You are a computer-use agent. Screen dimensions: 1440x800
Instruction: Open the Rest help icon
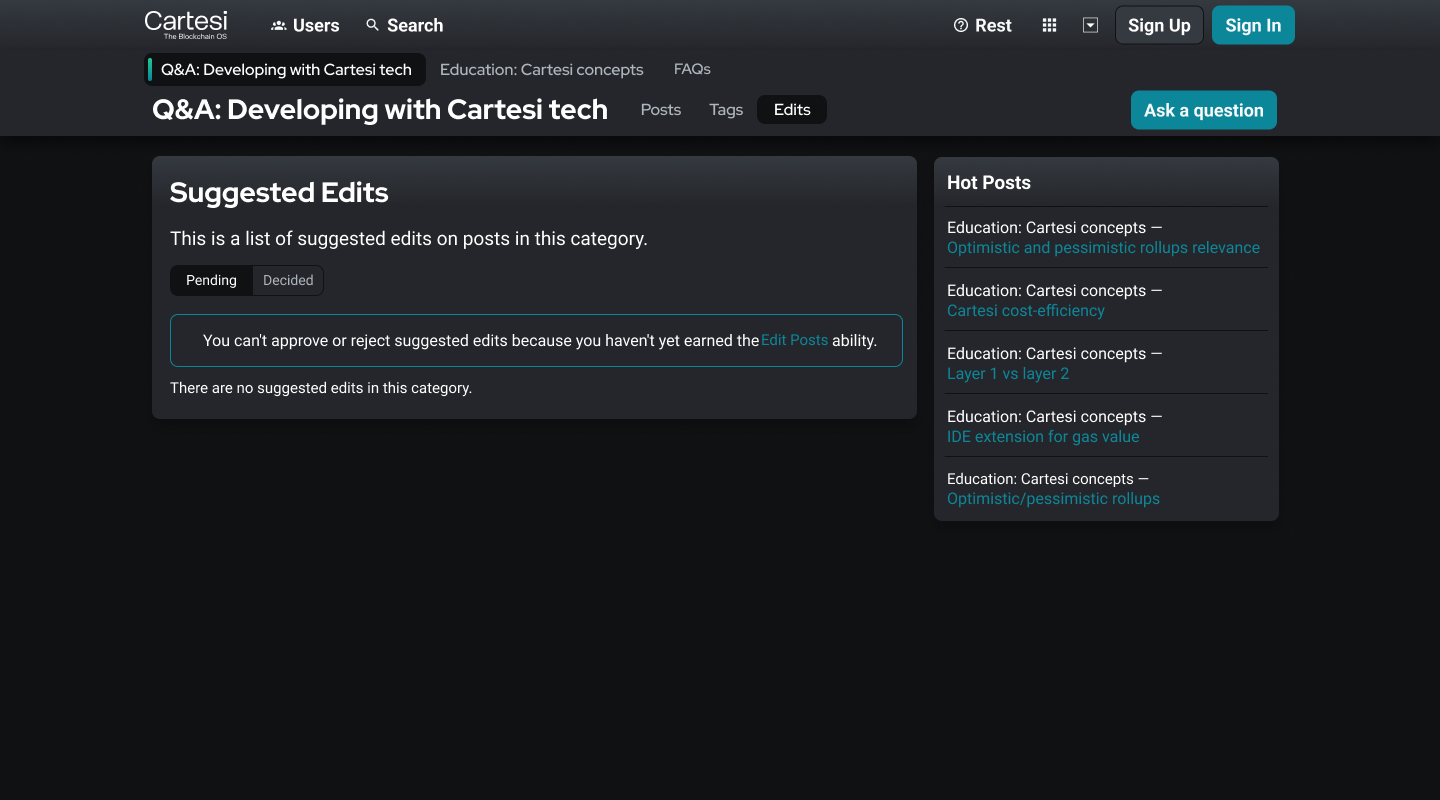tap(961, 25)
